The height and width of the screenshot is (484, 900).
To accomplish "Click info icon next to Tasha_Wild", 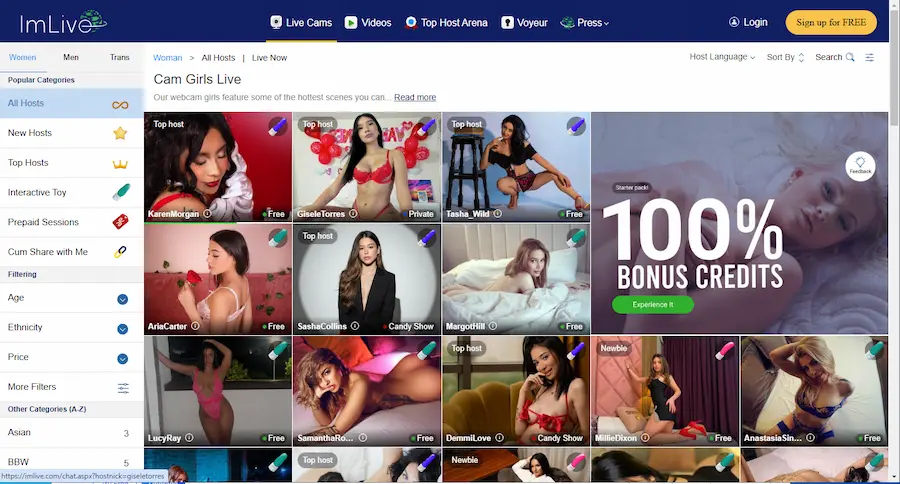I will 498,214.
